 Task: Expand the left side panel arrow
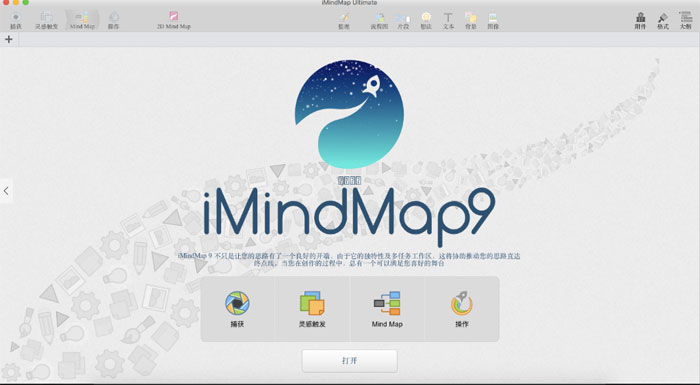pyautogui.click(x=6, y=191)
